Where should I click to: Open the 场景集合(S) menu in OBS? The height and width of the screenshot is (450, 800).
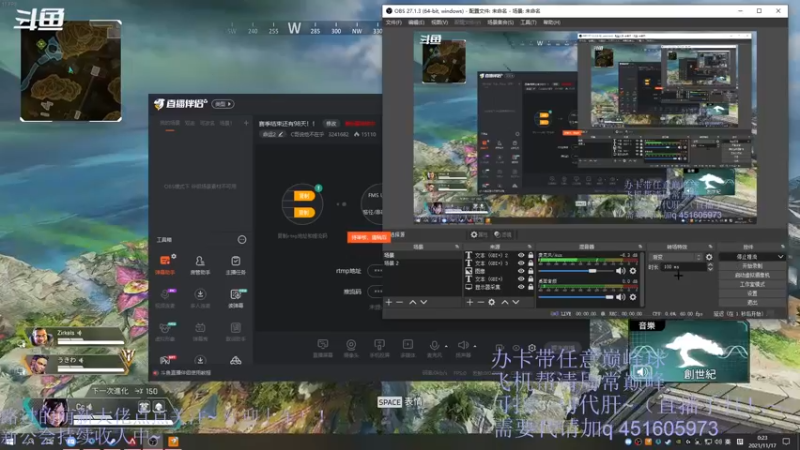coord(500,22)
